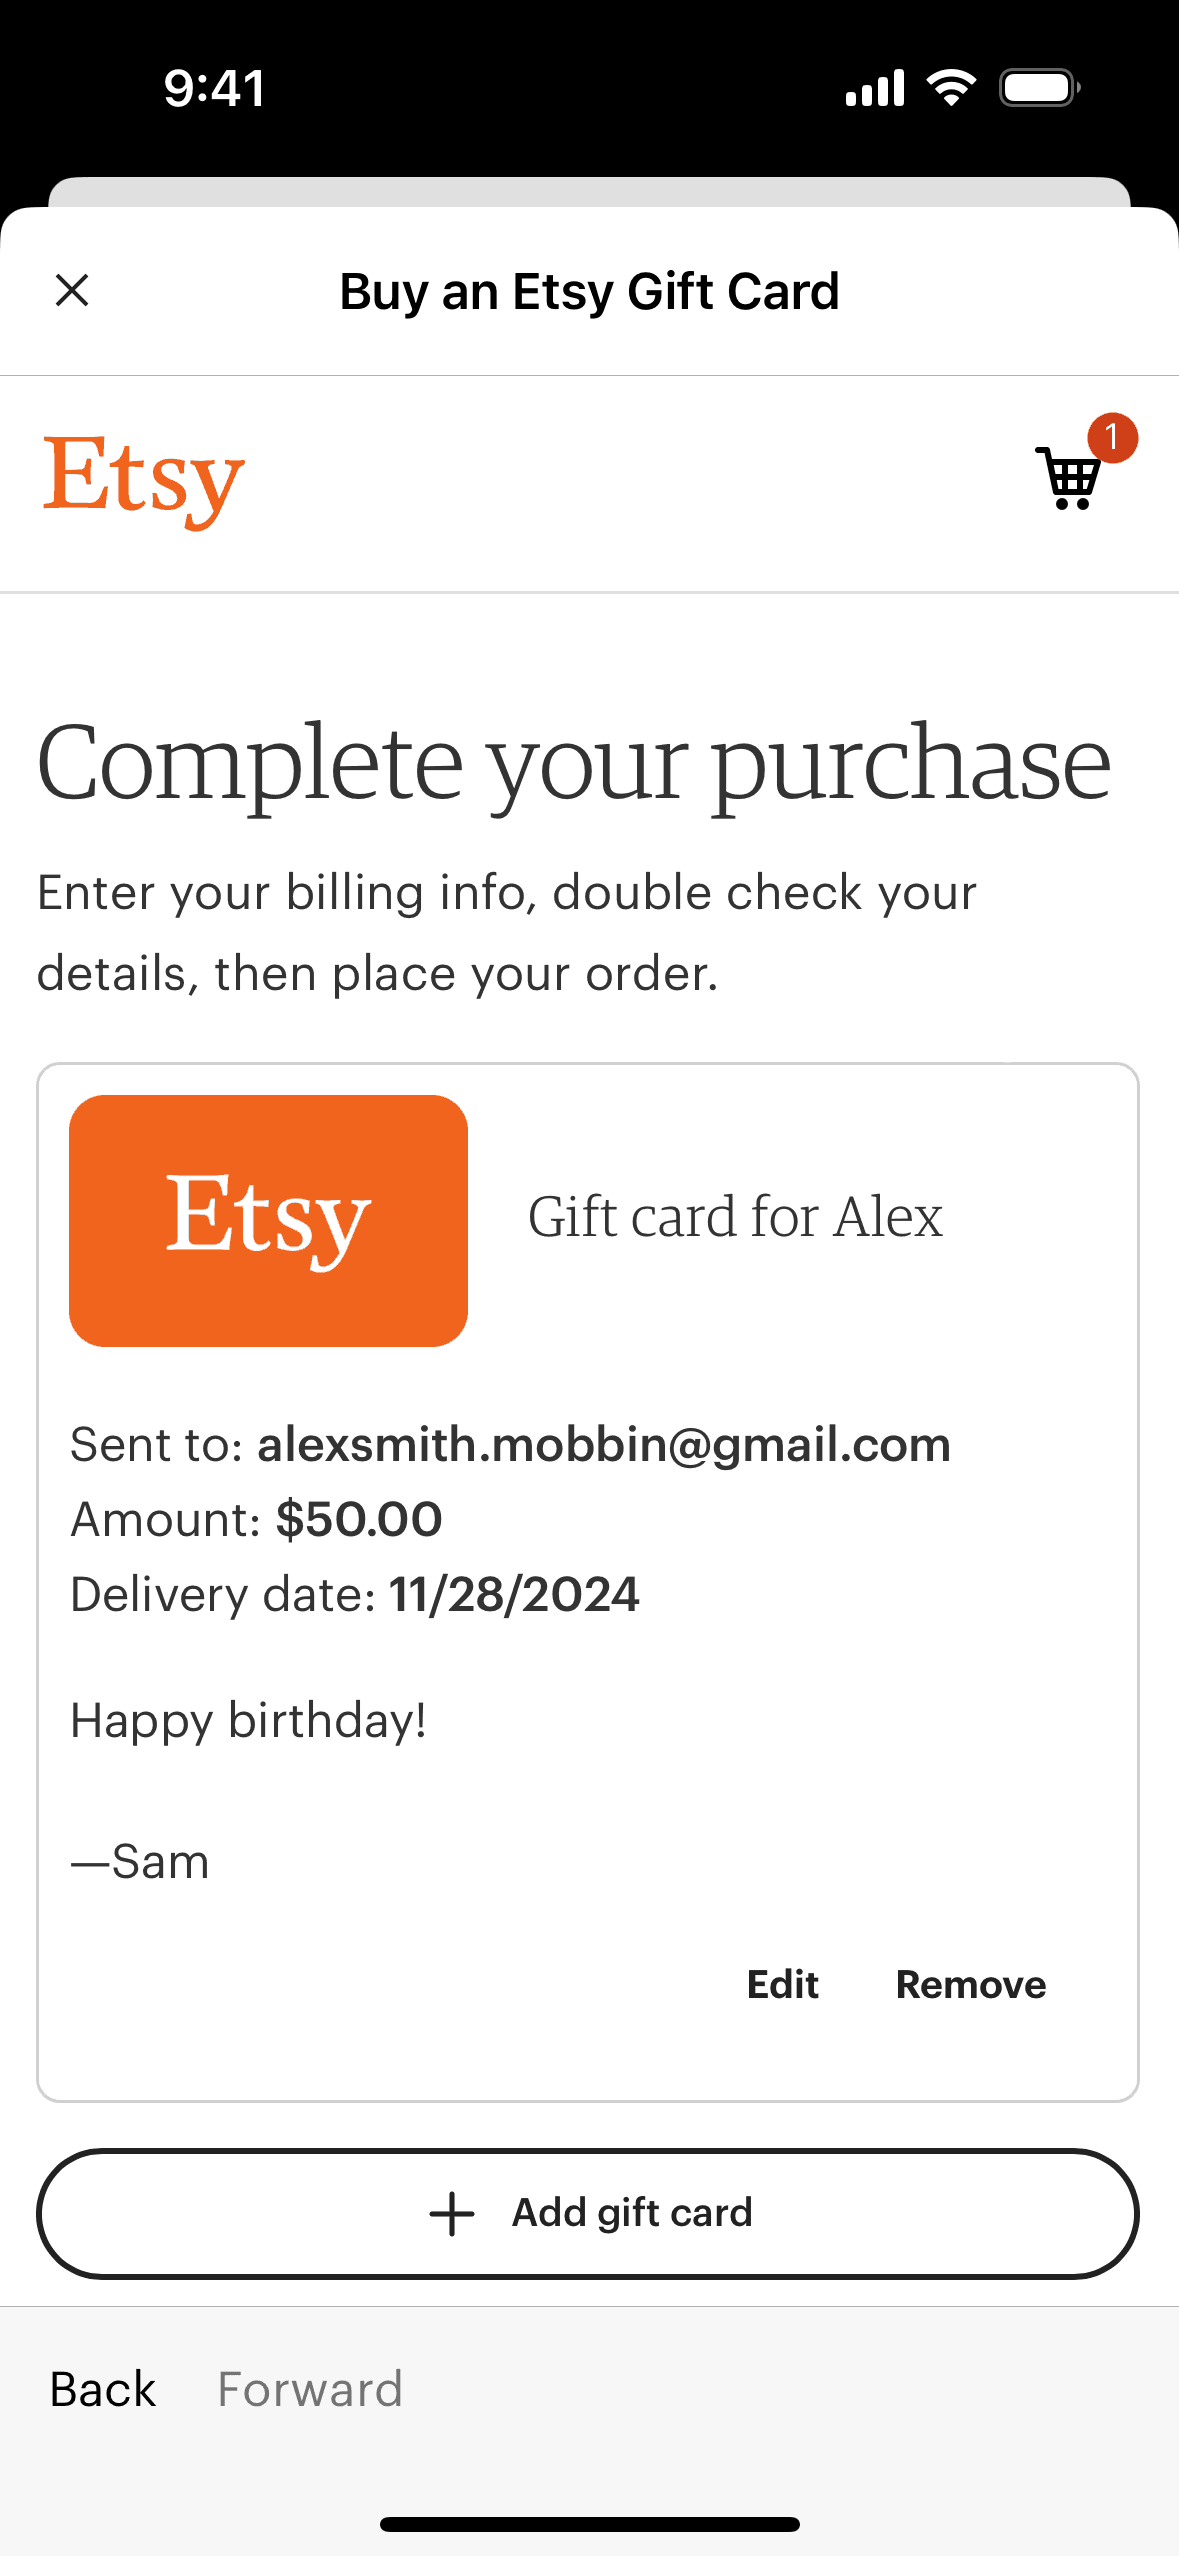Go Back in the web view
The height and width of the screenshot is (2556, 1179).
click(x=103, y=2389)
